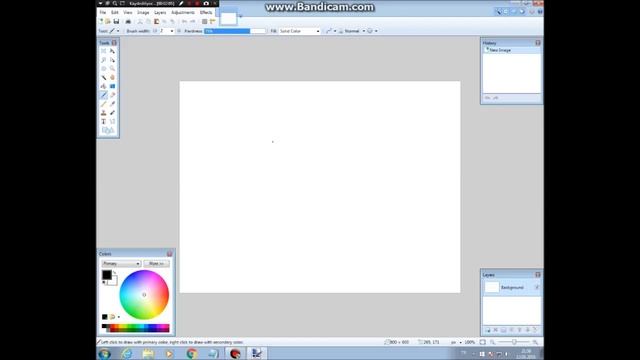Click Add color to palette icon
The image size is (640, 360).
coord(104,317)
